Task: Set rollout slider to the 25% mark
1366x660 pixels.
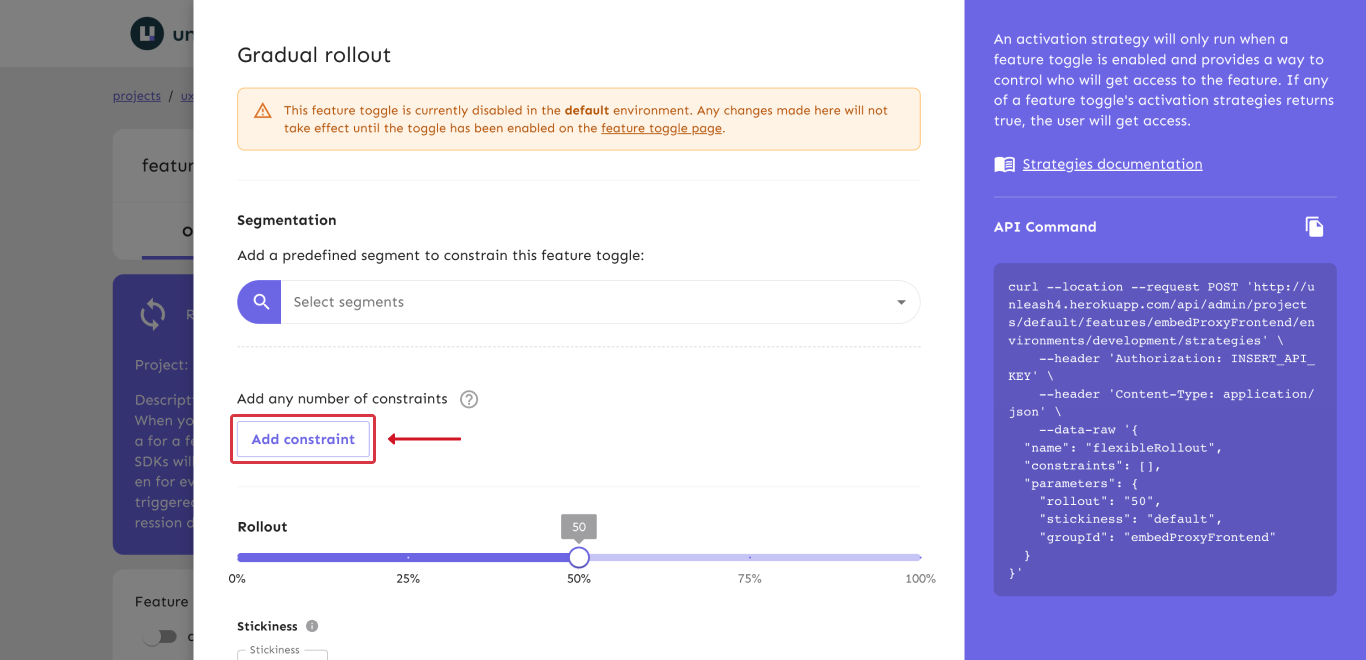Action: click(408, 557)
